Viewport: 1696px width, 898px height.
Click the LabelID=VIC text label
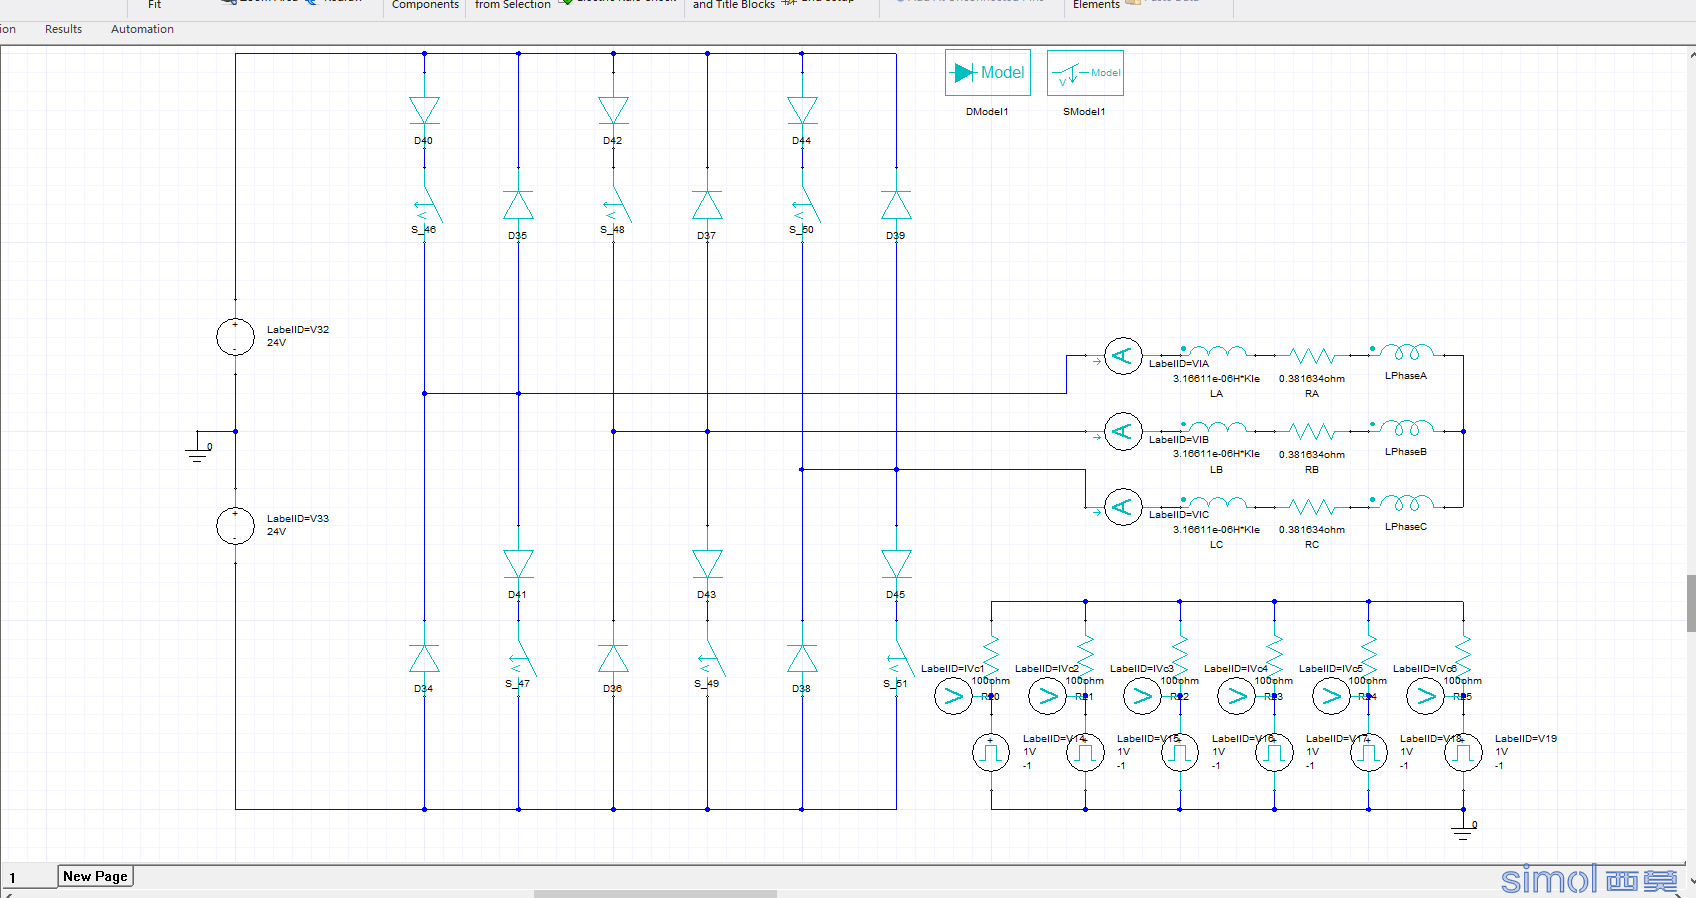pyautogui.click(x=1178, y=515)
